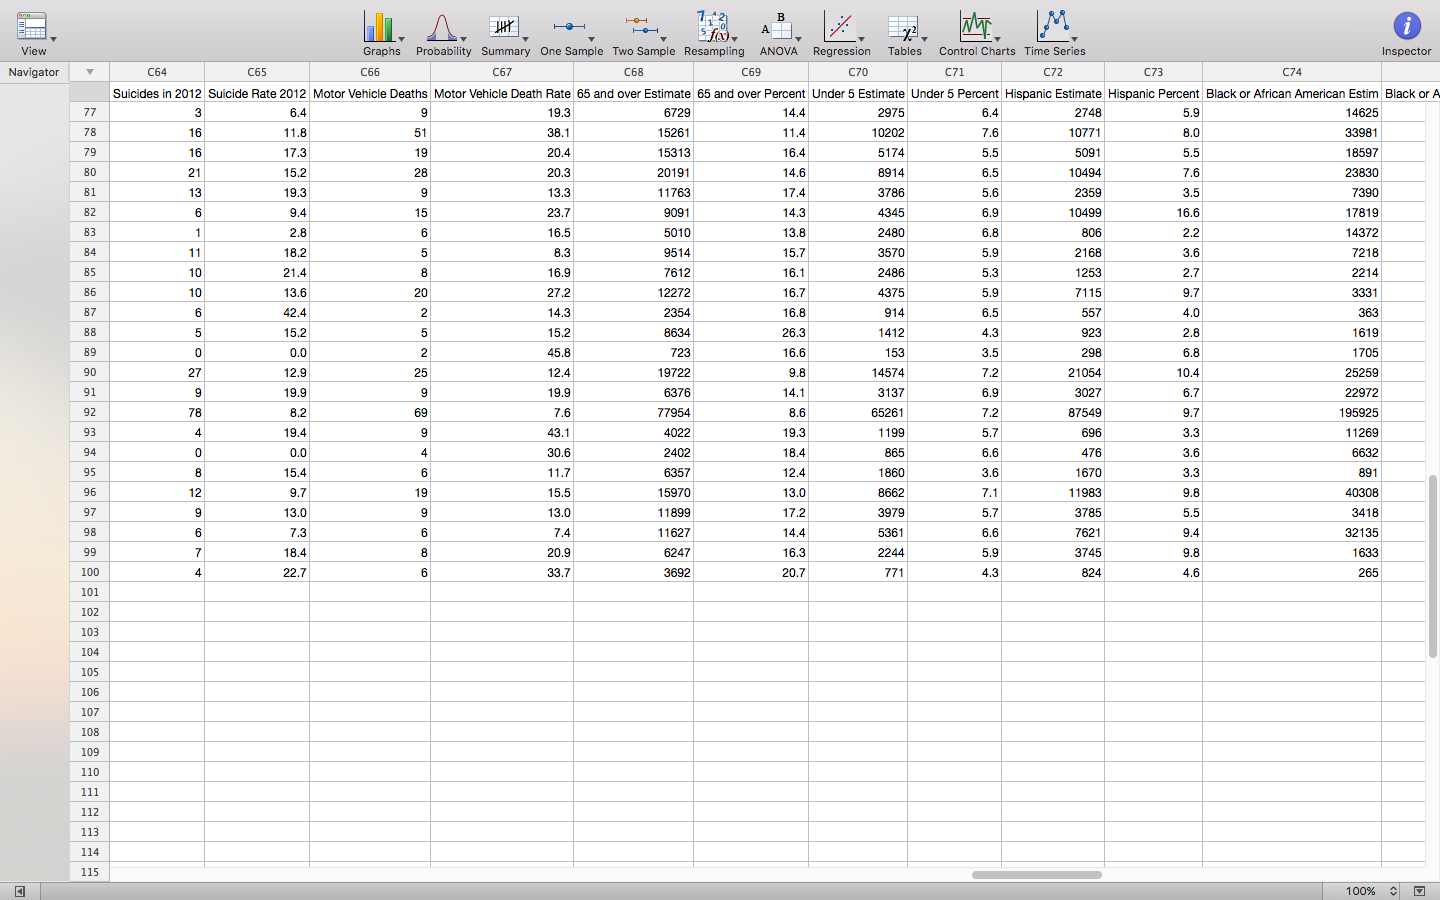Click the 'Suicides in 2012' variable name
1440x900 pixels.
pos(157,93)
